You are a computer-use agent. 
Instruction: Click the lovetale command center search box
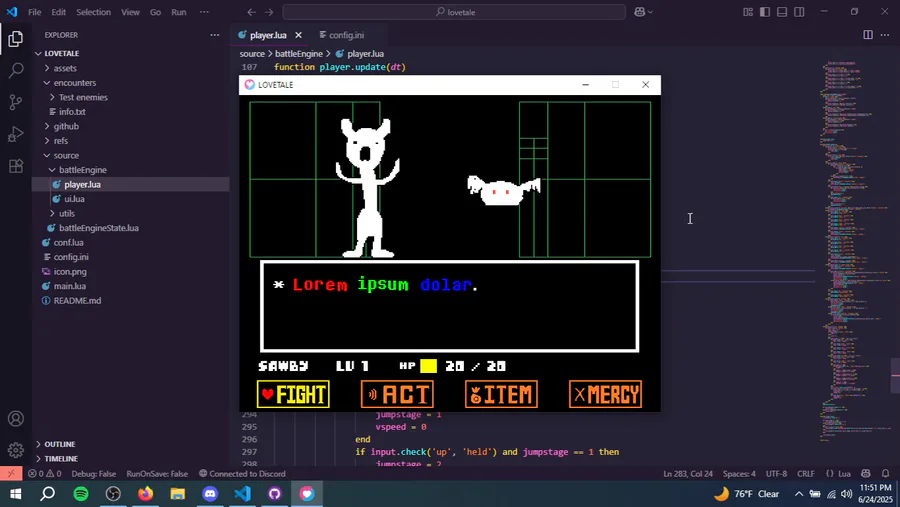[454, 12]
